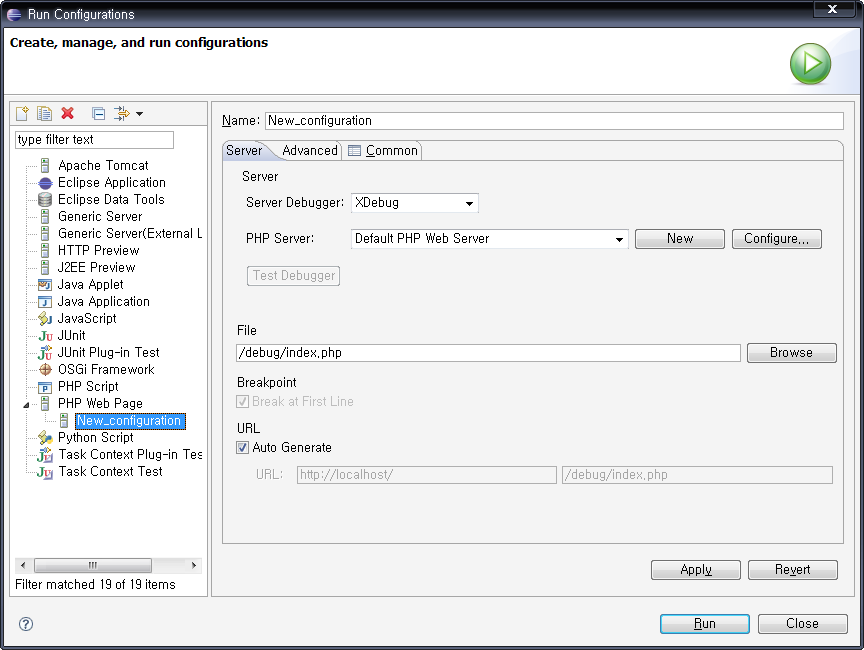864x650 pixels.
Task: Click the Revert button
Action: tap(792, 570)
